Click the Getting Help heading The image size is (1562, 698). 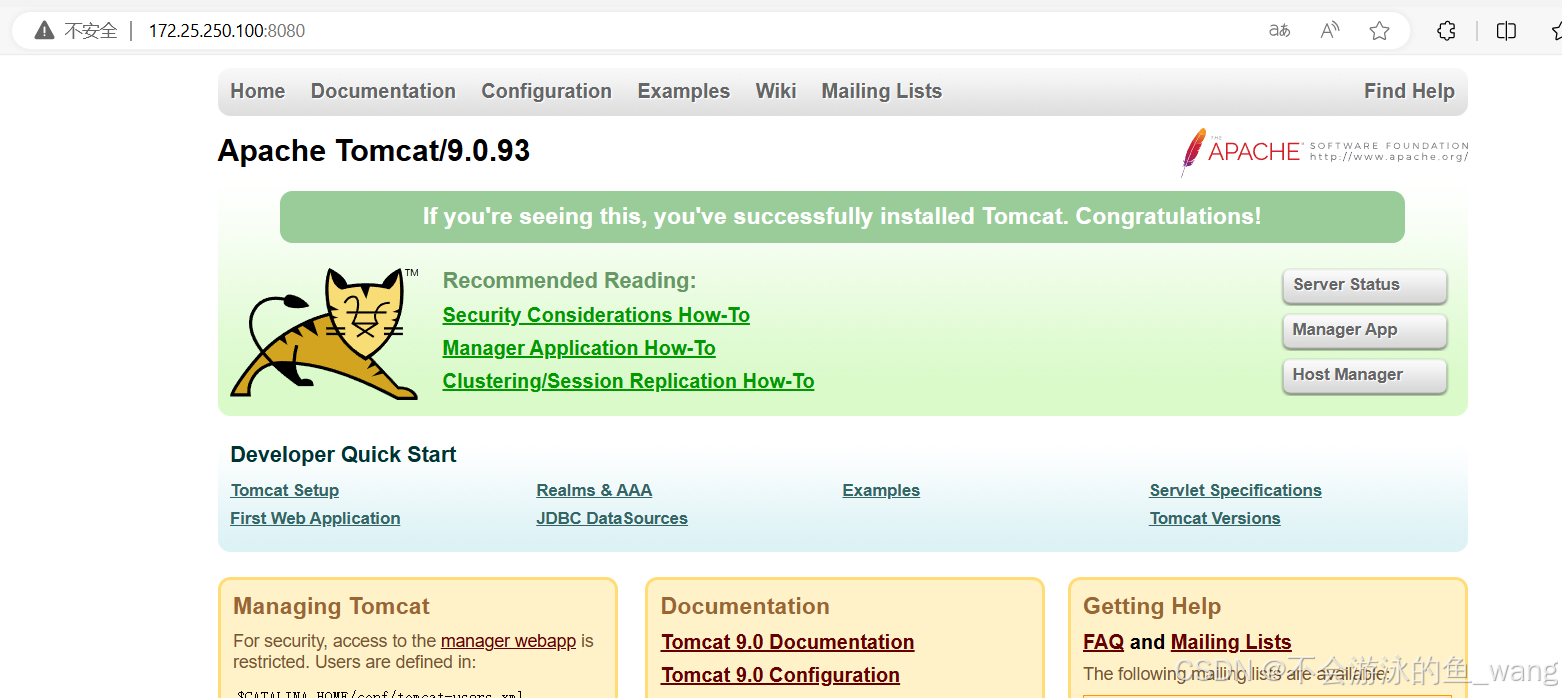pyautogui.click(x=1152, y=606)
